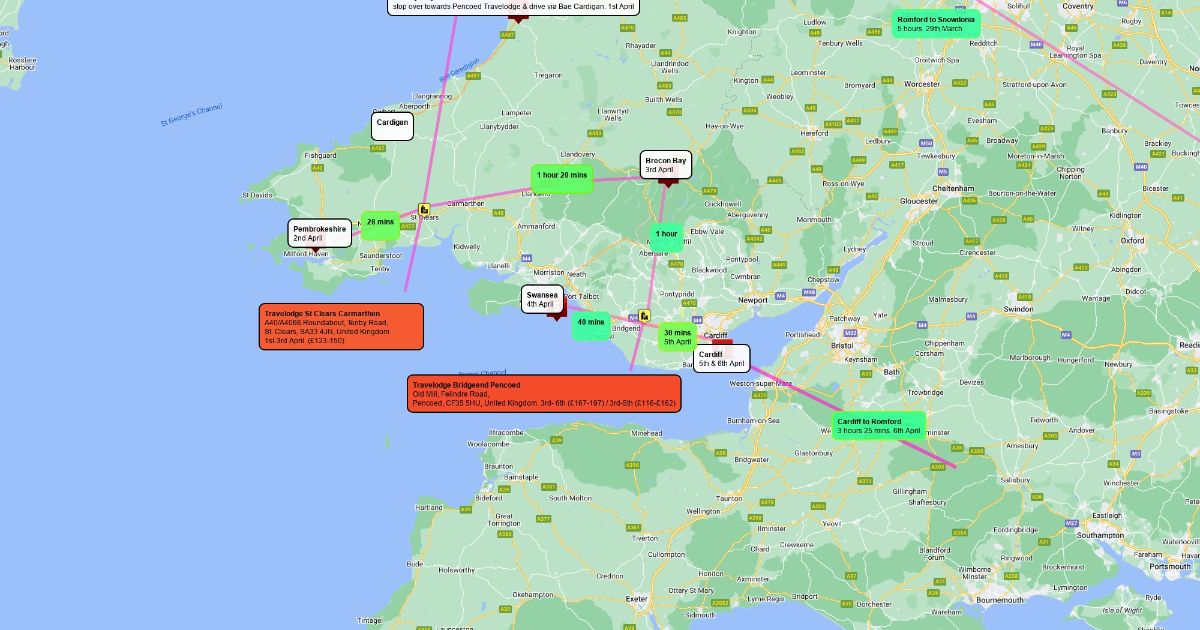The image size is (1200, 630).
Task: Click the Llandovery town name
Action: (578, 154)
